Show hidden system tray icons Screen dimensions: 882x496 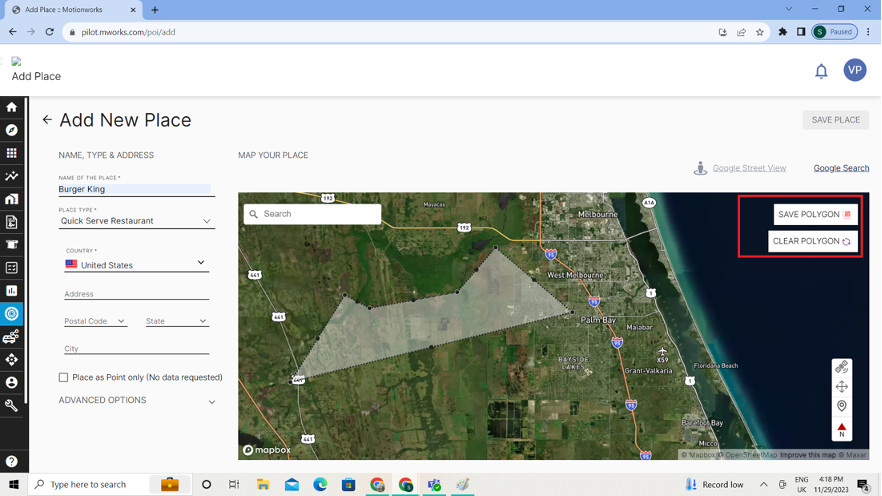coord(763,484)
